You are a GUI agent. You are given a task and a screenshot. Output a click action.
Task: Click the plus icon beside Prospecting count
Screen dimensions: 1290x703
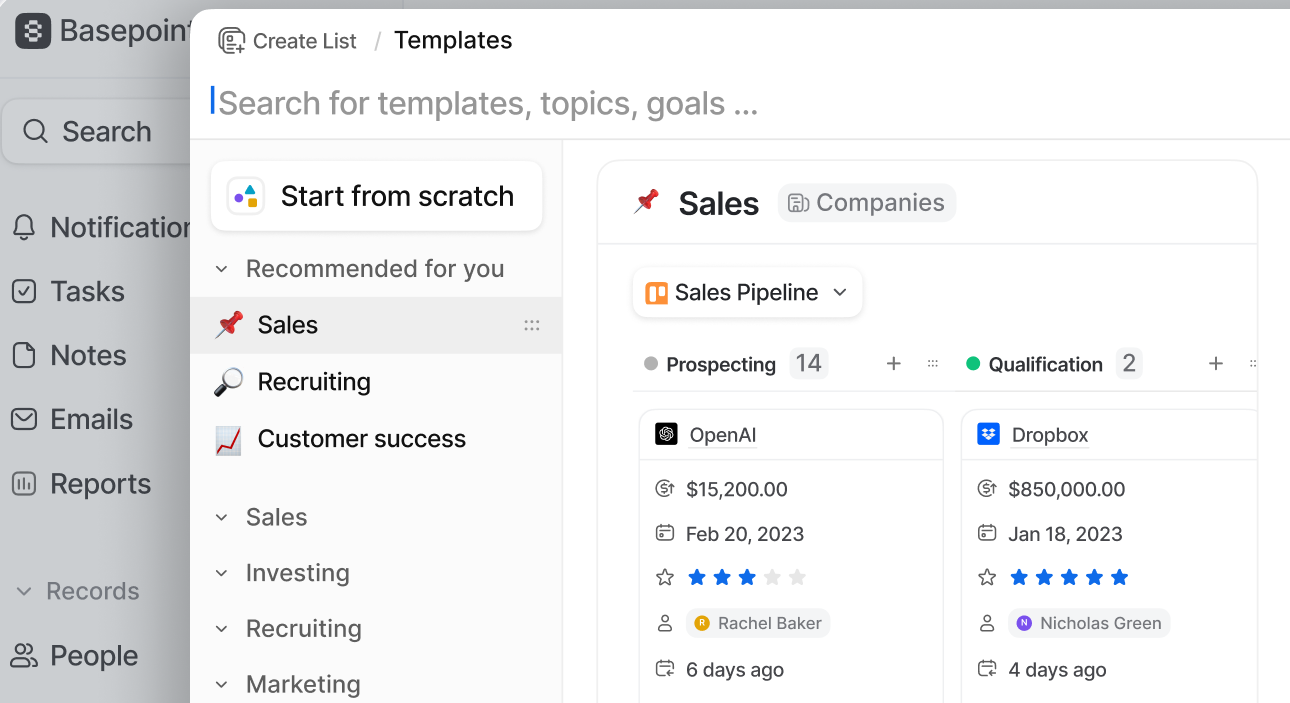[894, 364]
